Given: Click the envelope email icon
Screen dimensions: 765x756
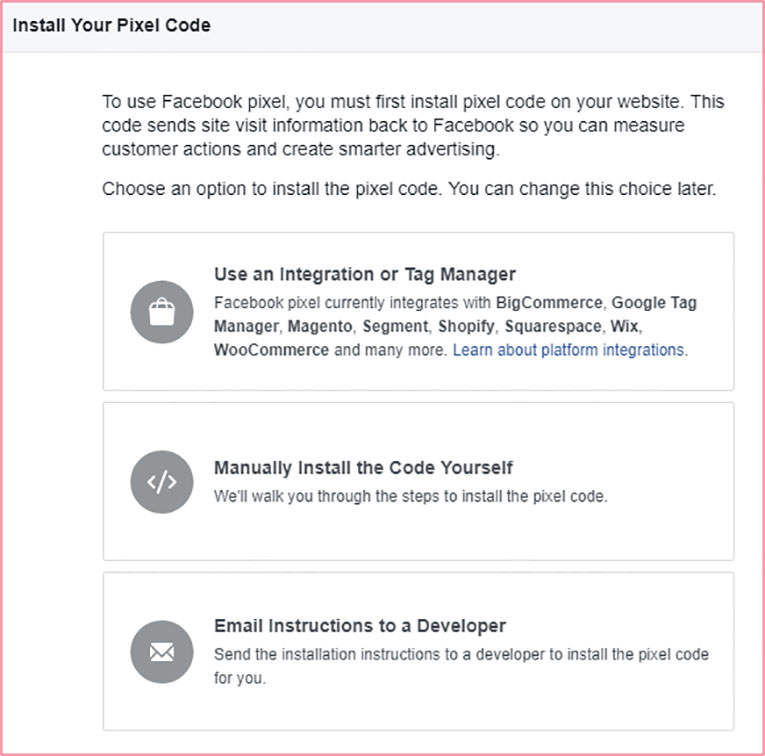Looking at the screenshot, I should click(162, 652).
